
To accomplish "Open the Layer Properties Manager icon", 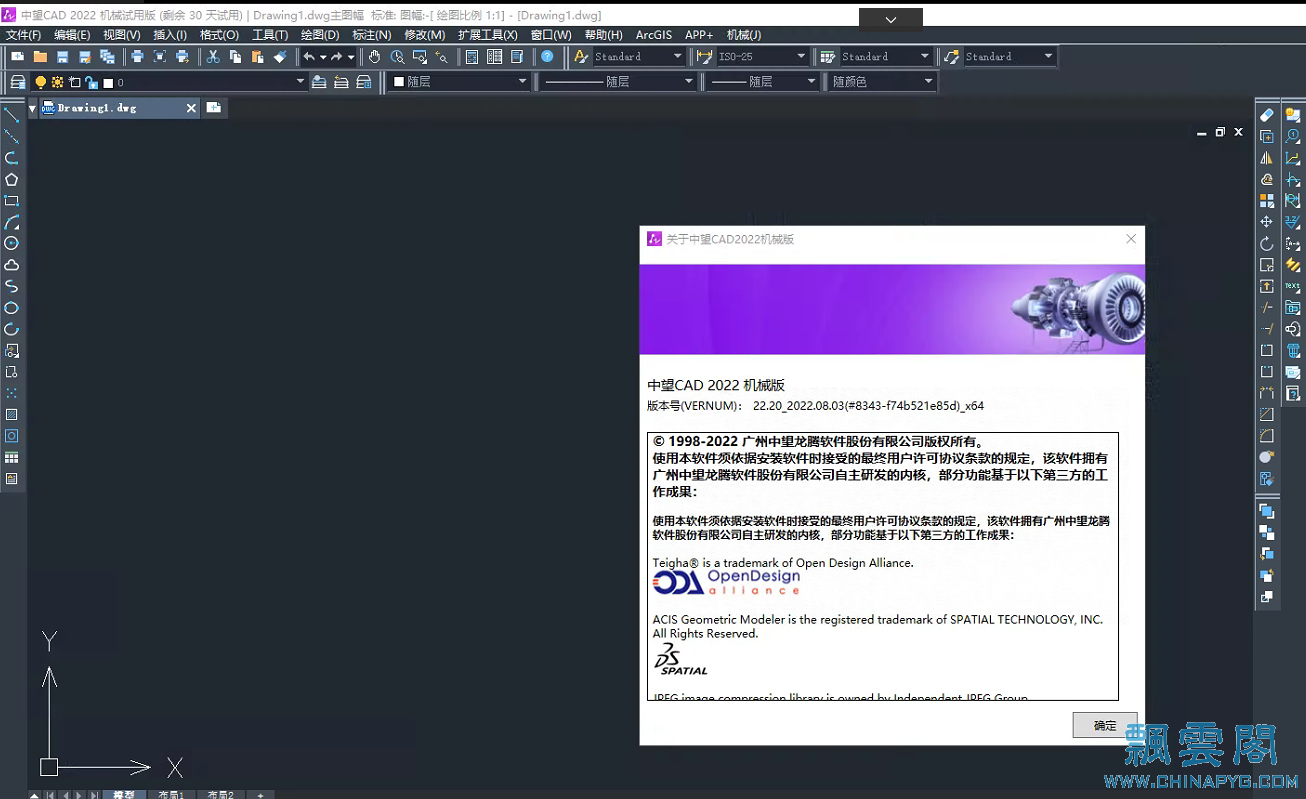I will point(18,82).
